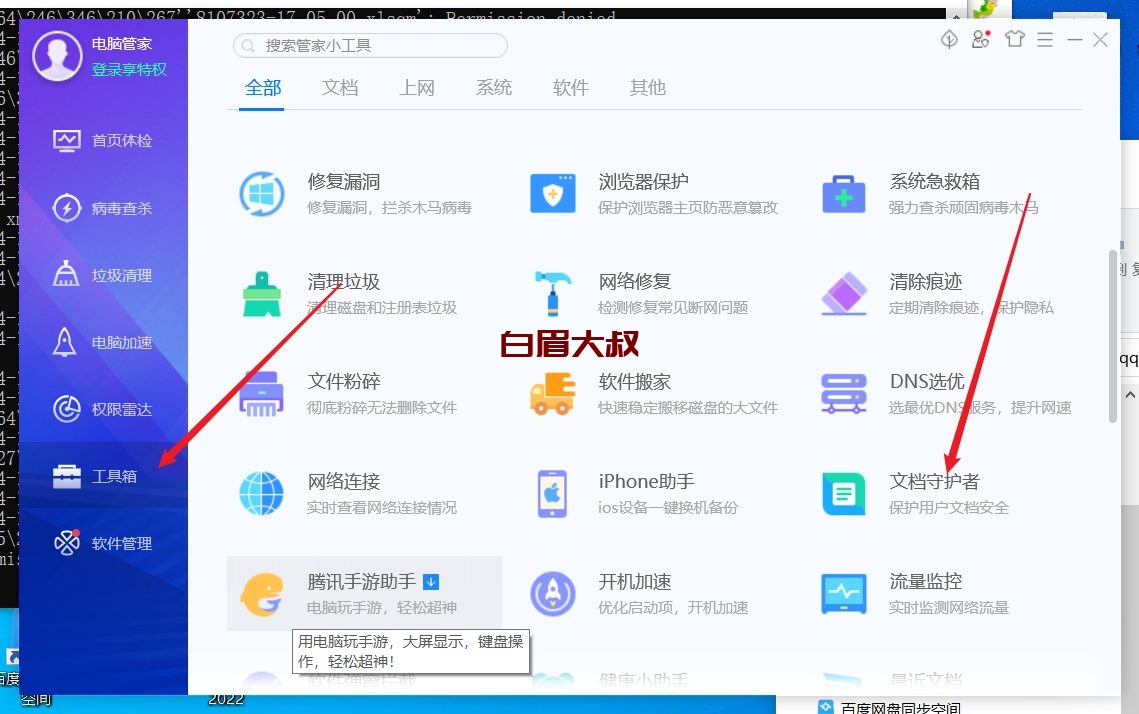Go to 电脑加速 in sidebar
This screenshot has width=1139, height=714.
pos(103,342)
